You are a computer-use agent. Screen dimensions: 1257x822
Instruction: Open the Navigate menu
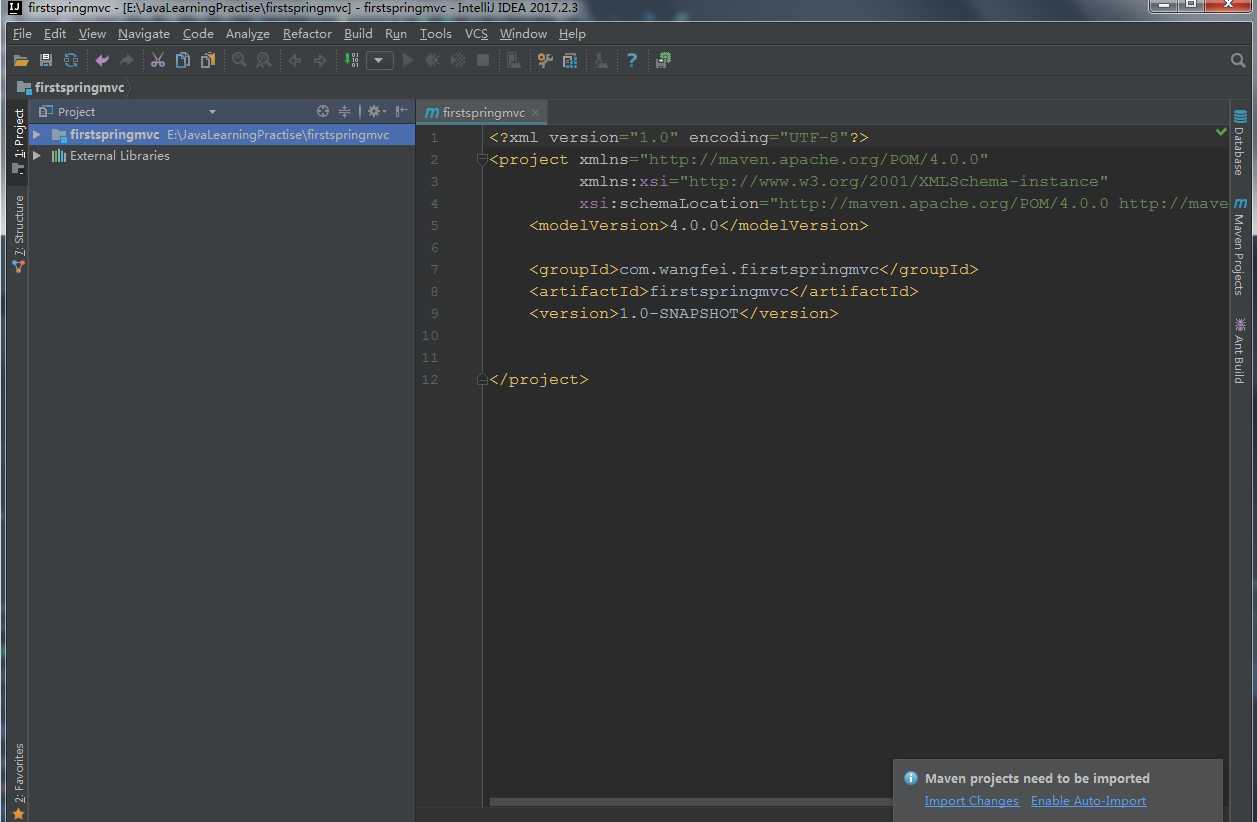click(x=144, y=33)
